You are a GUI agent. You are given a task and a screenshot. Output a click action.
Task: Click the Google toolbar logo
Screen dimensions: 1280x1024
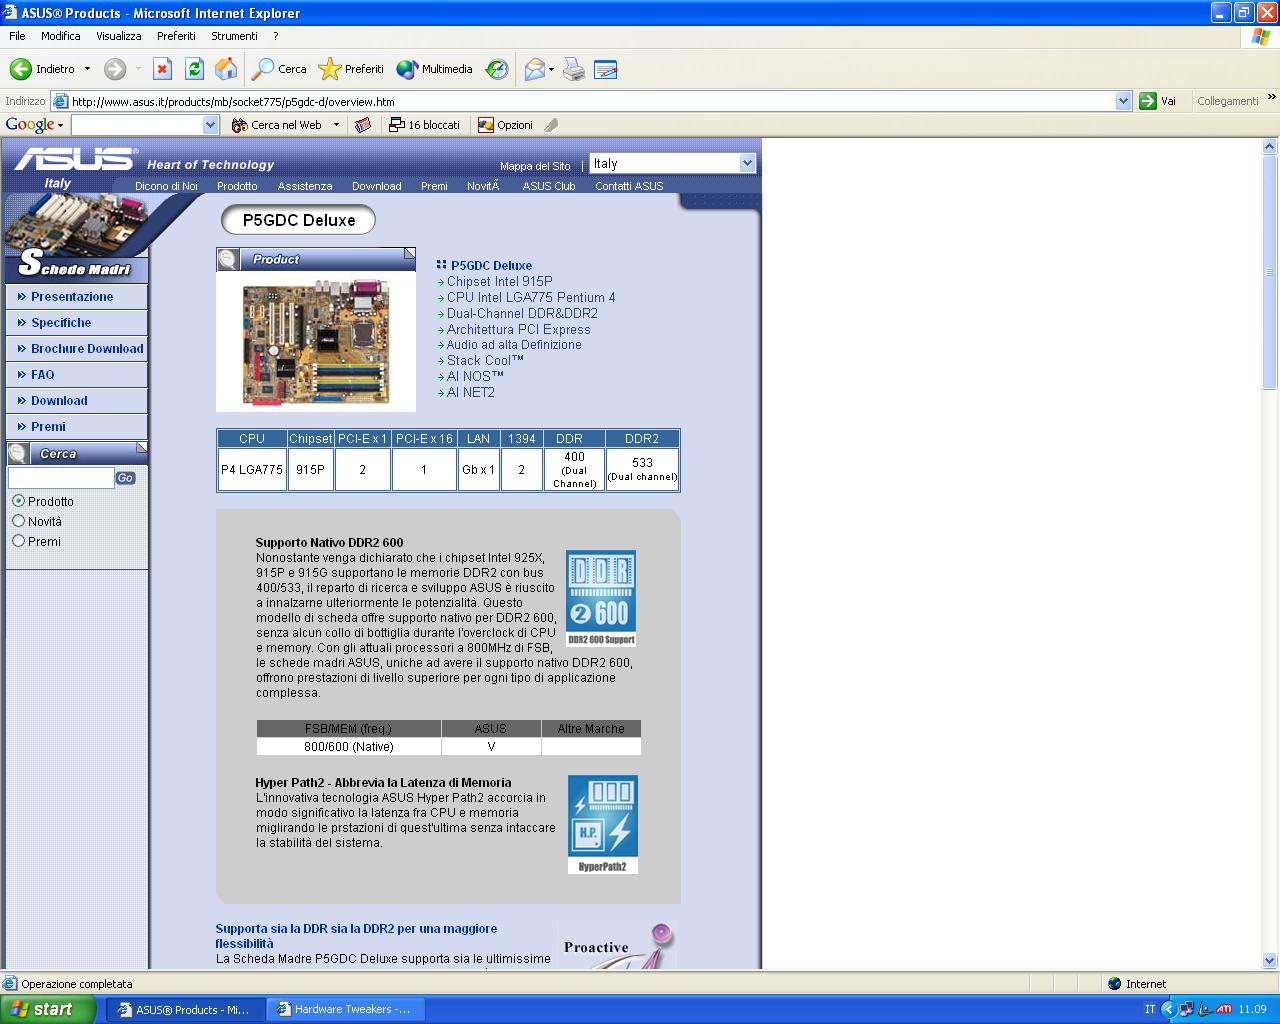(30, 125)
